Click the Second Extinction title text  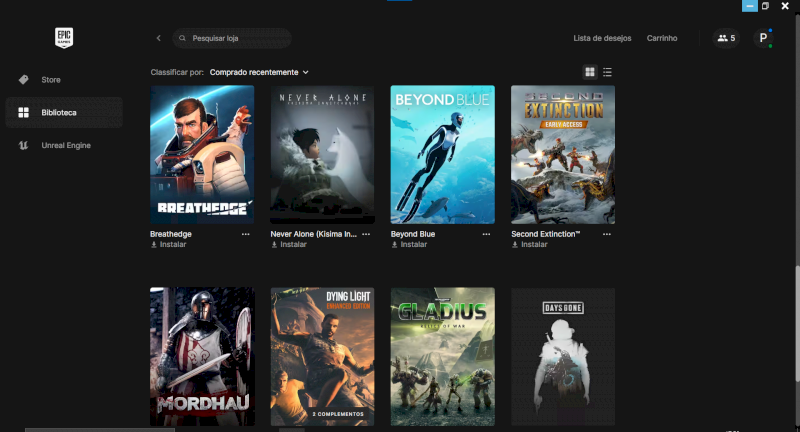[545, 234]
